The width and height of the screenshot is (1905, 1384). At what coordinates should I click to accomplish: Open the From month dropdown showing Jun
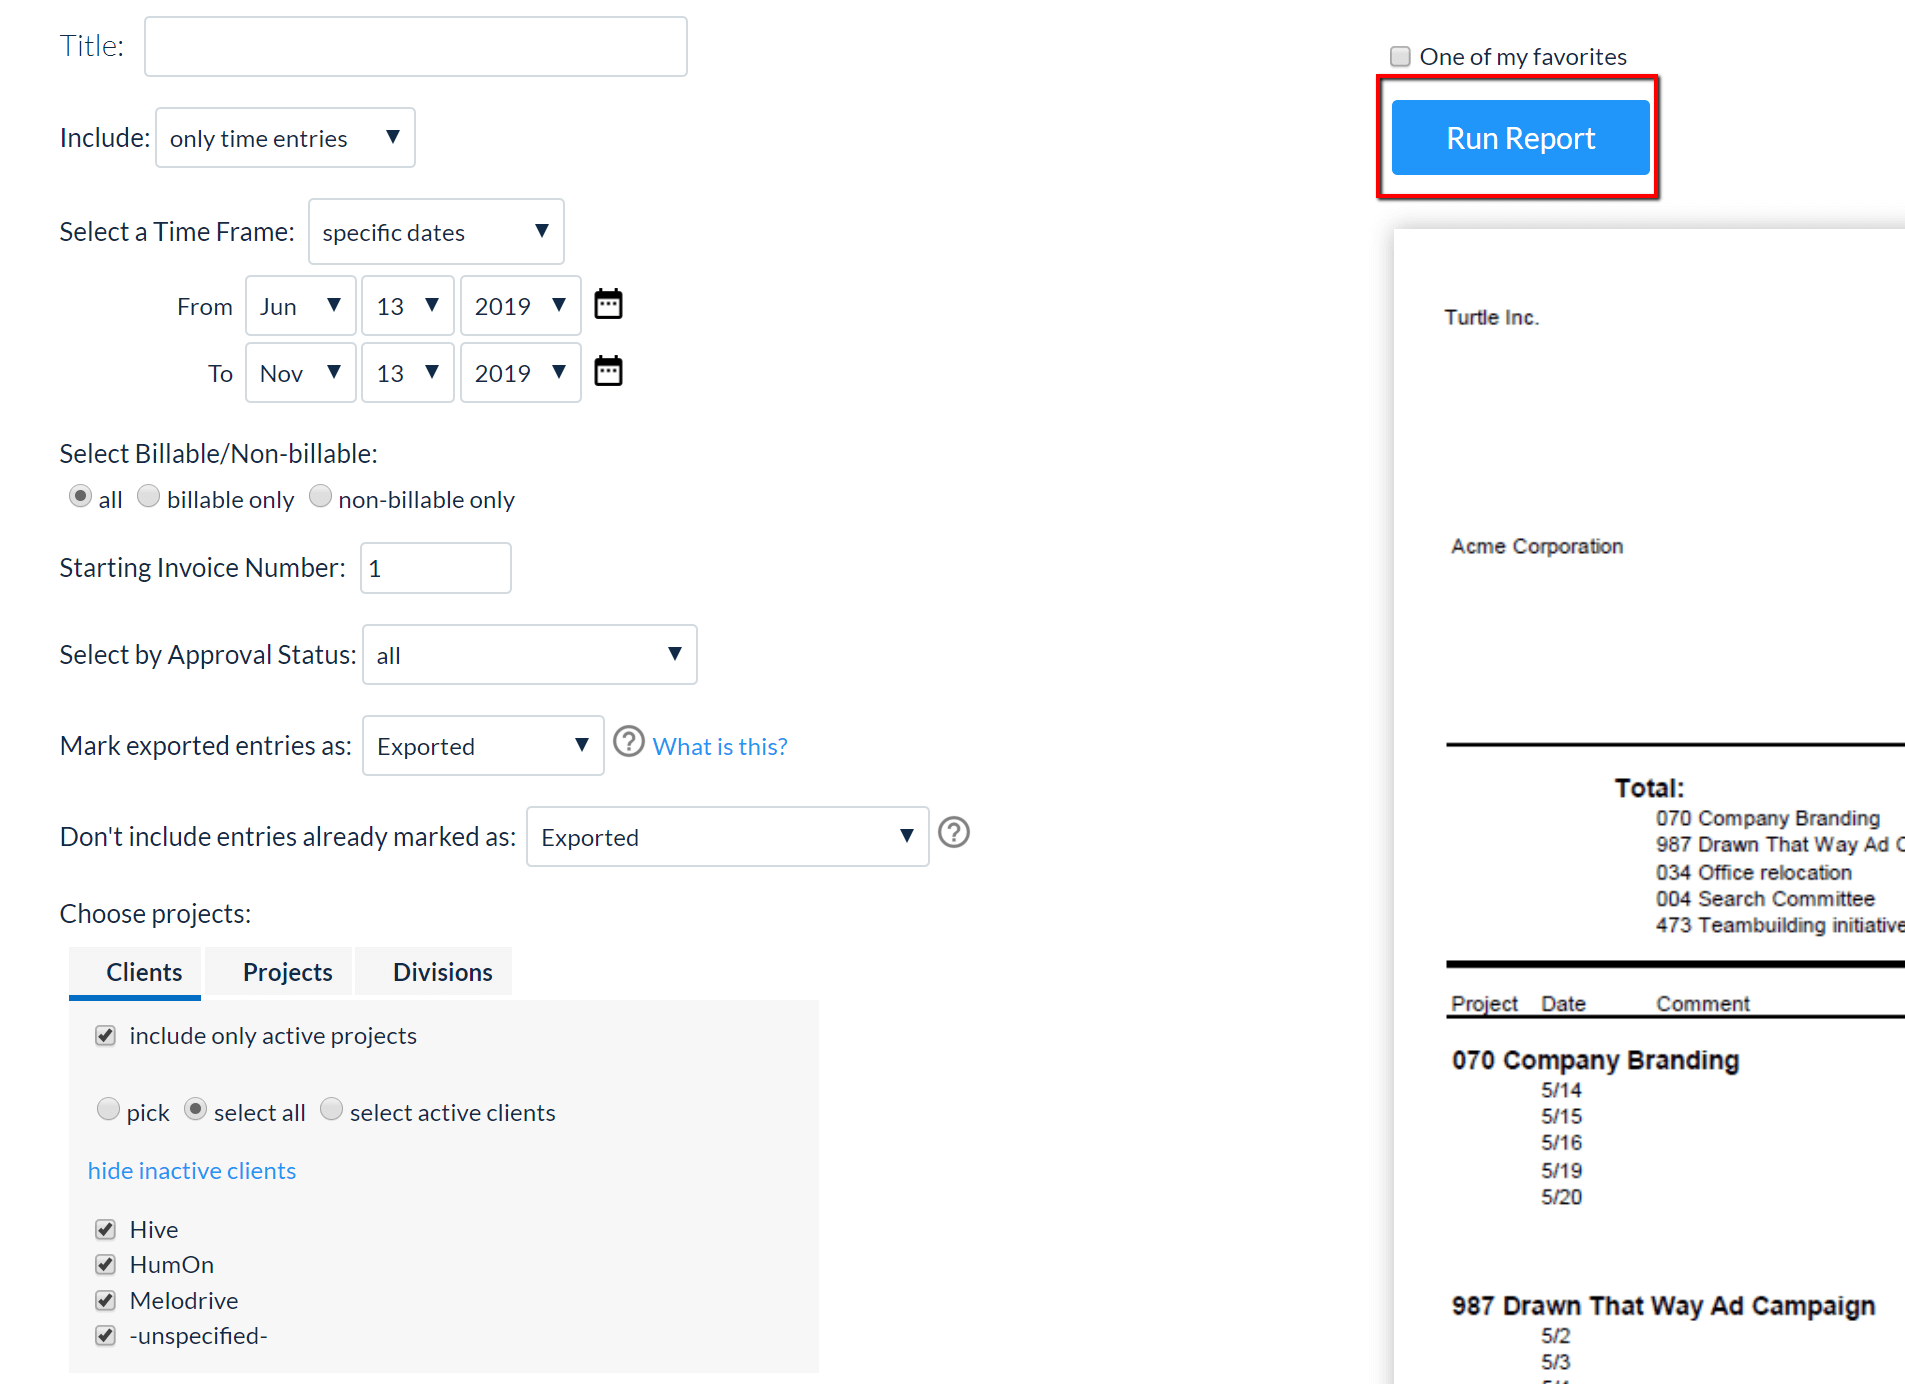(300, 305)
